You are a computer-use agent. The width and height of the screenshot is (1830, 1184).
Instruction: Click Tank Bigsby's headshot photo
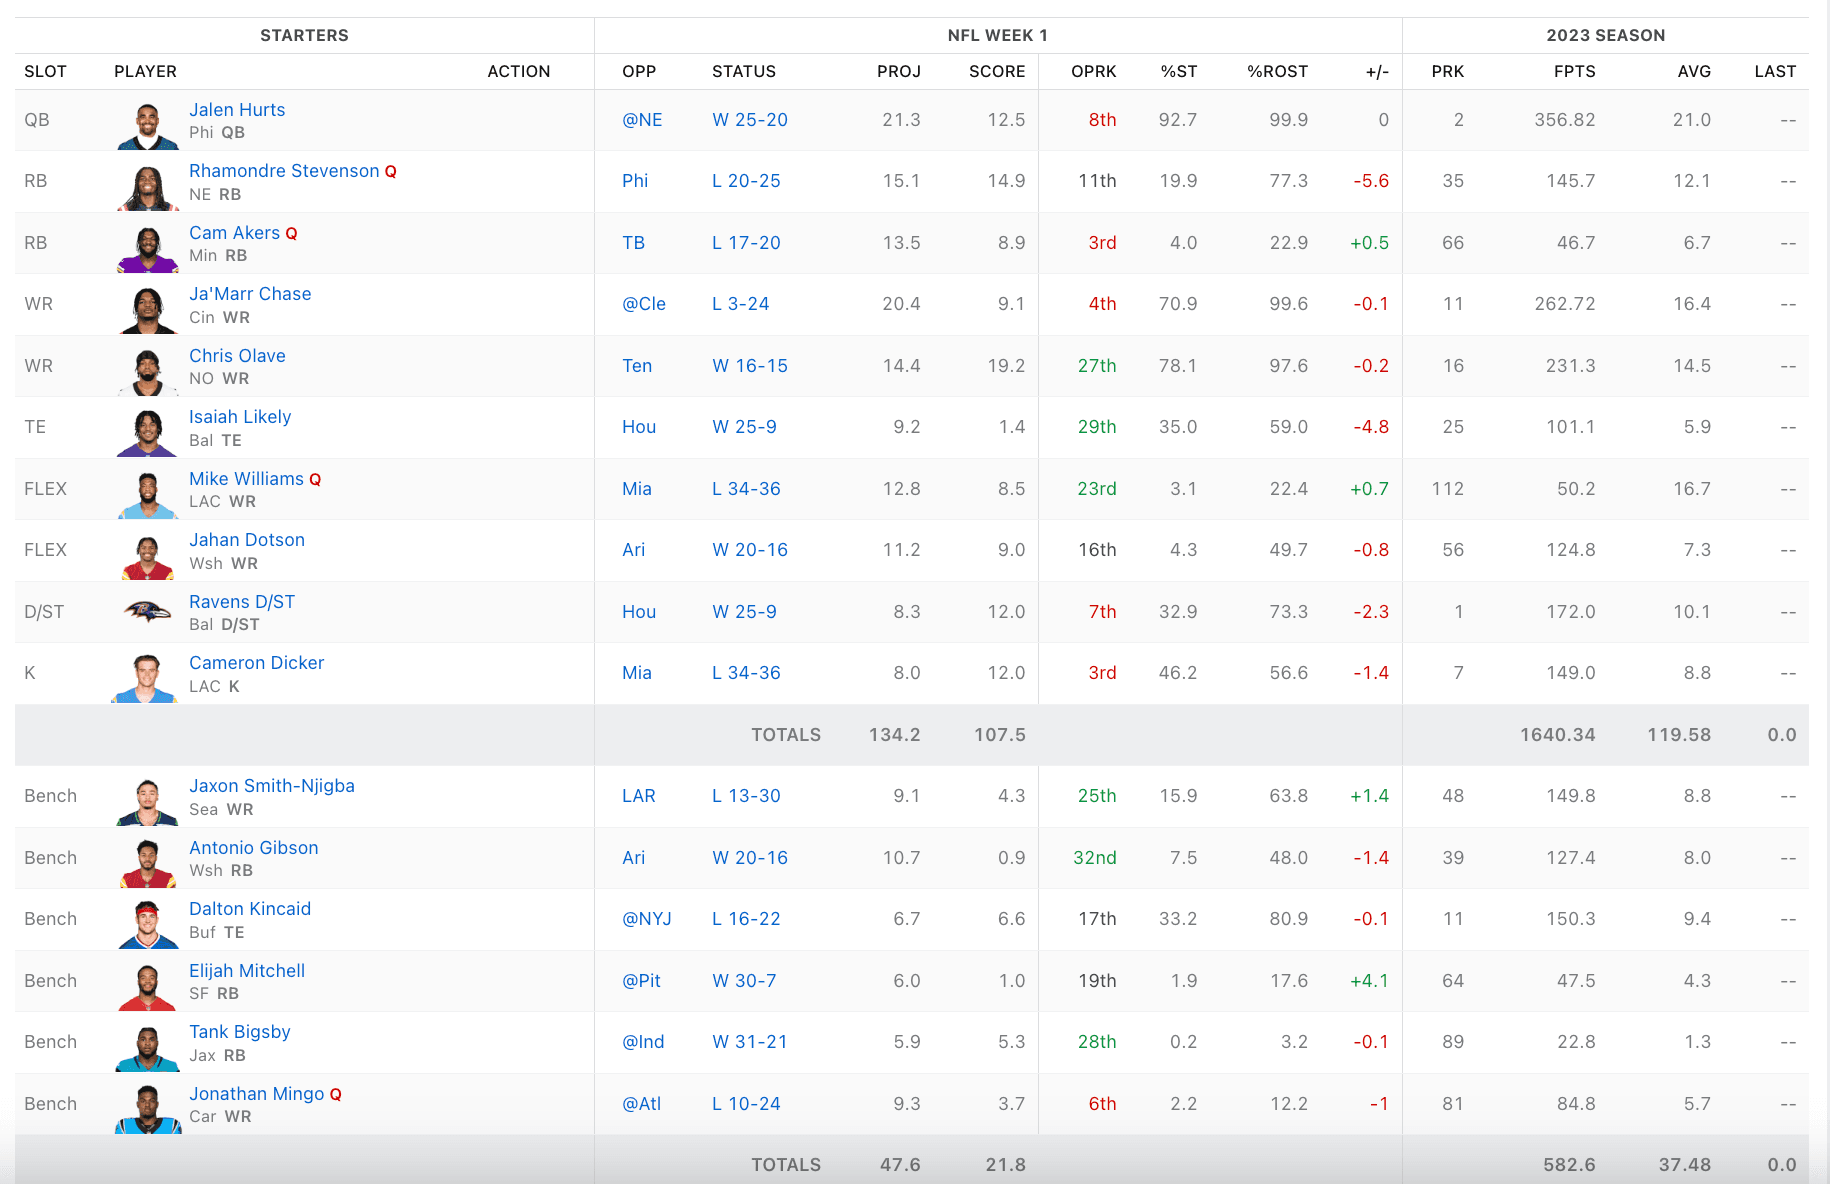(x=148, y=1048)
